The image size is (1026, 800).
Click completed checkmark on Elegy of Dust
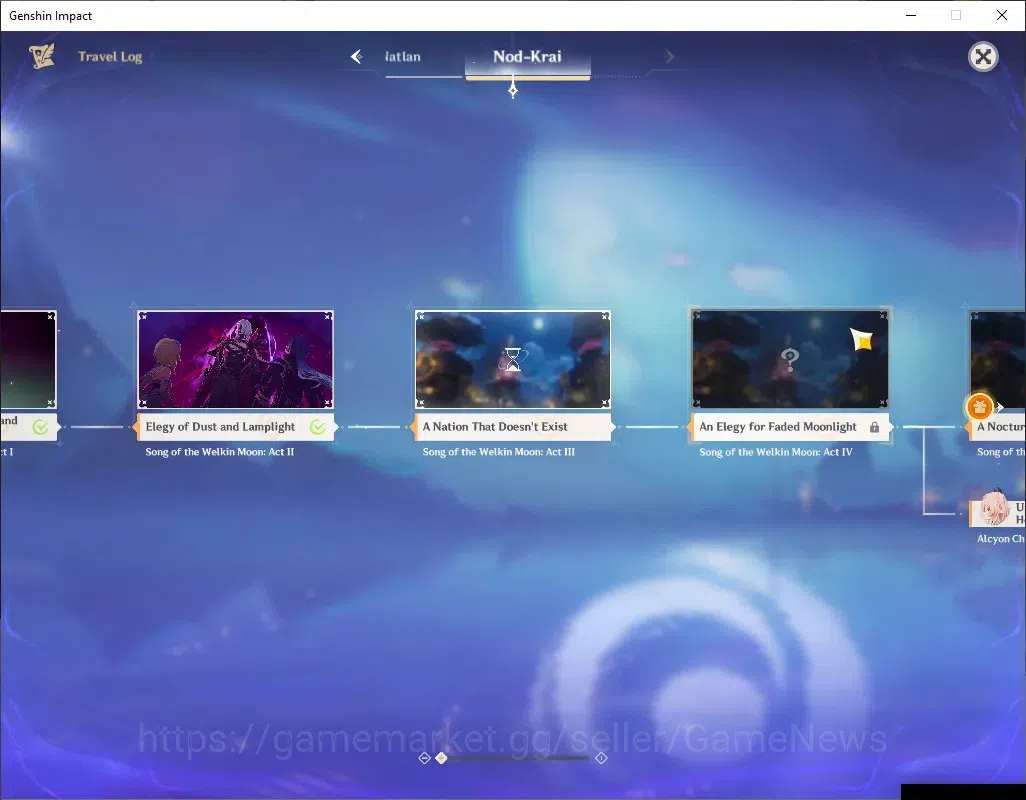317,427
